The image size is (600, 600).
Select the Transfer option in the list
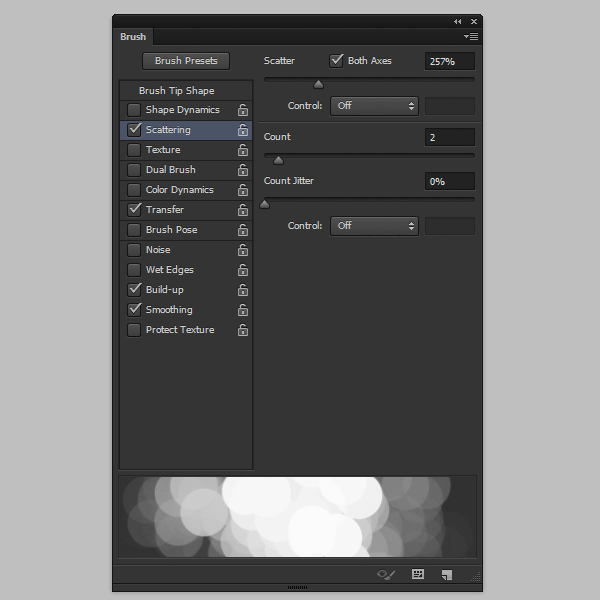[165, 210]
